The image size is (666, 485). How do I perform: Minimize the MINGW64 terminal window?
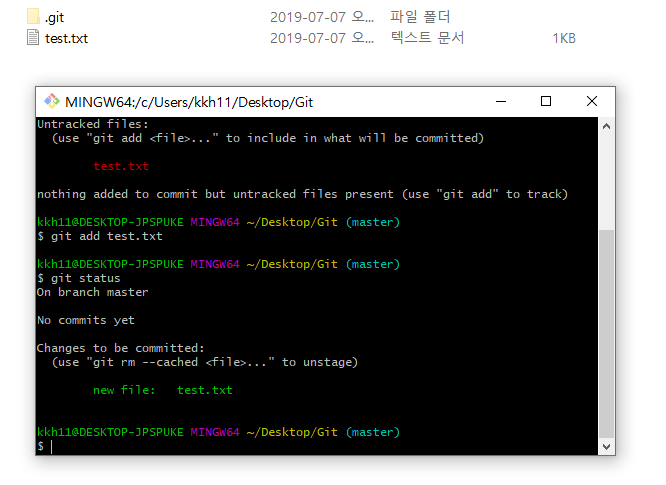[501, 102]
